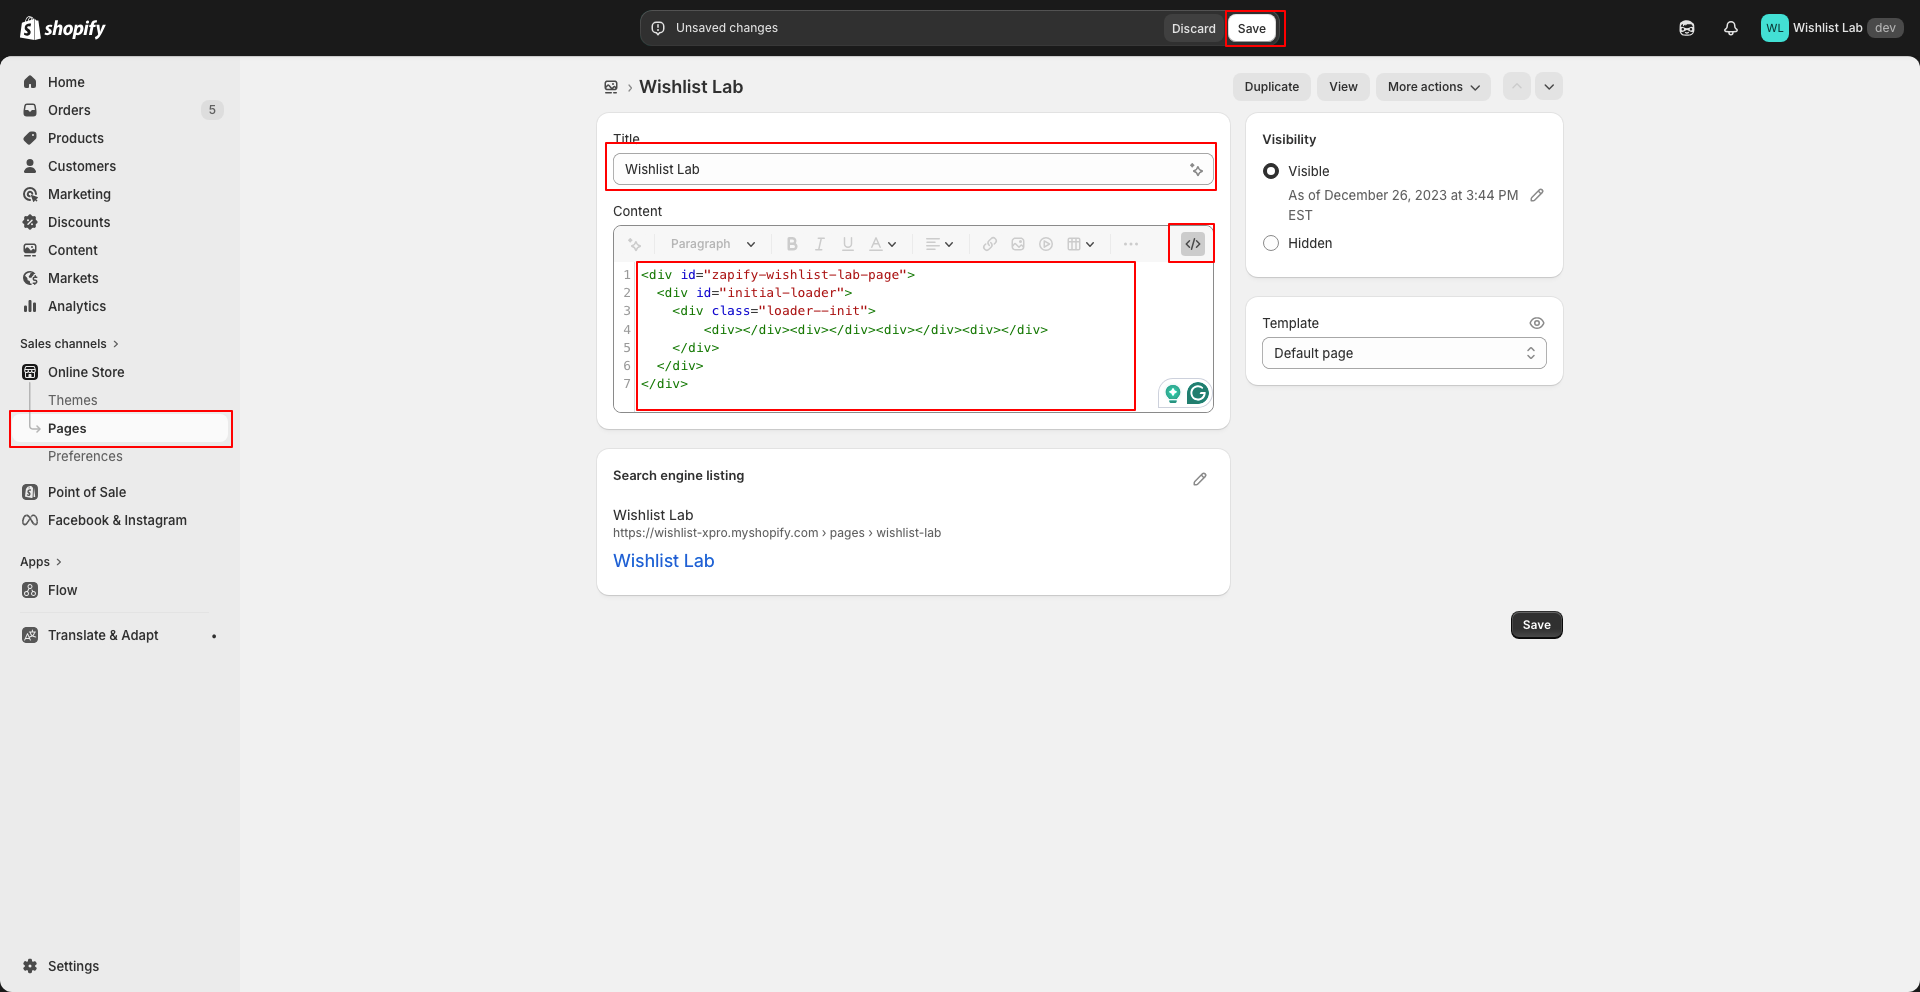Viewport: 1920px width, 992px height.
Task: Edit the search engine listing pencil
Action: click(x=1200, y=479)
